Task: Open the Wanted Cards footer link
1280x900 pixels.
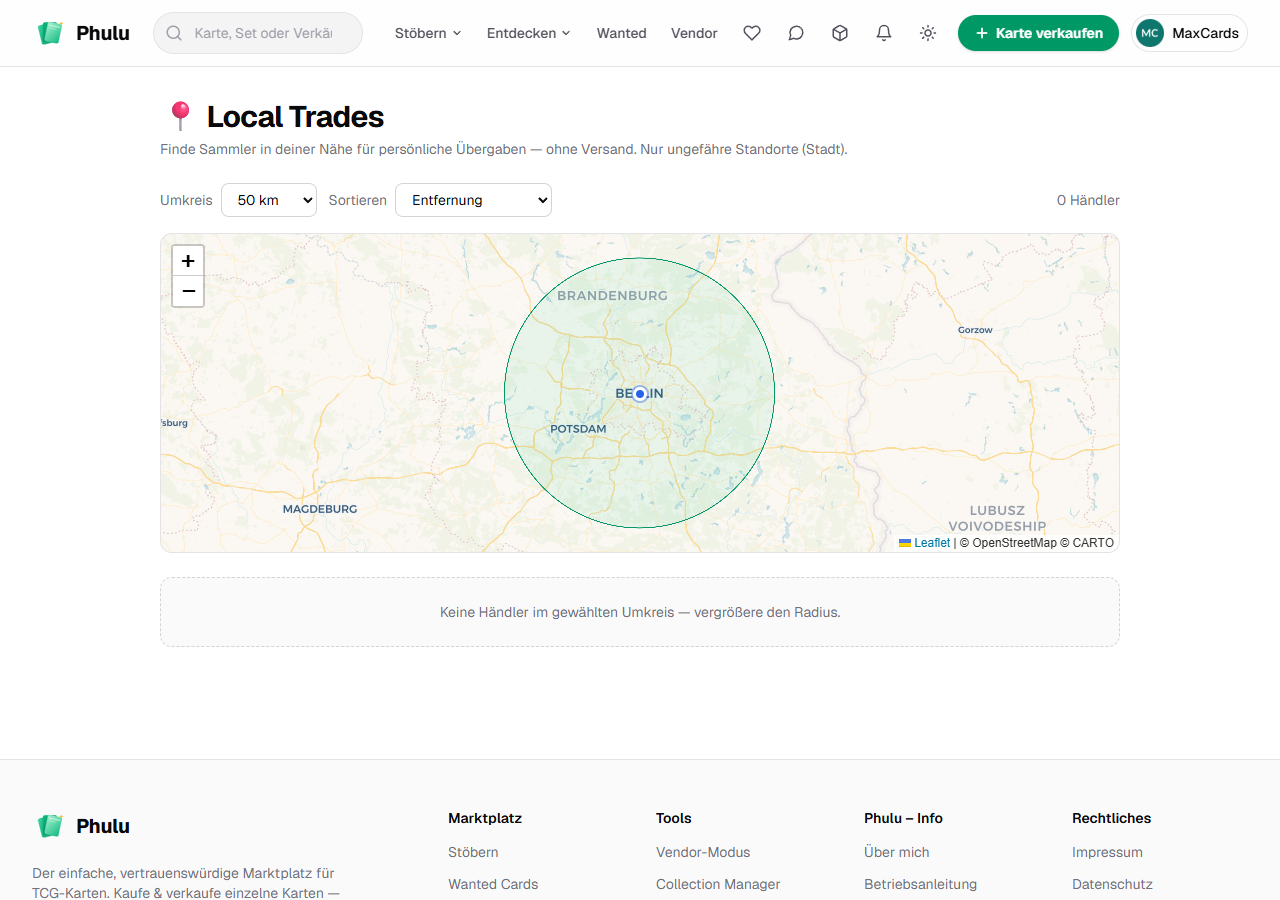Action: tap(493, 884)
